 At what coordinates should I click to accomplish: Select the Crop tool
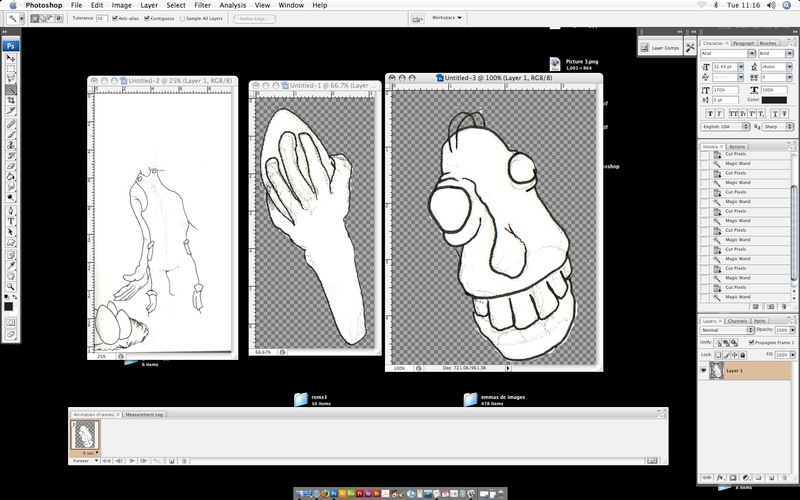click(11, 100)
